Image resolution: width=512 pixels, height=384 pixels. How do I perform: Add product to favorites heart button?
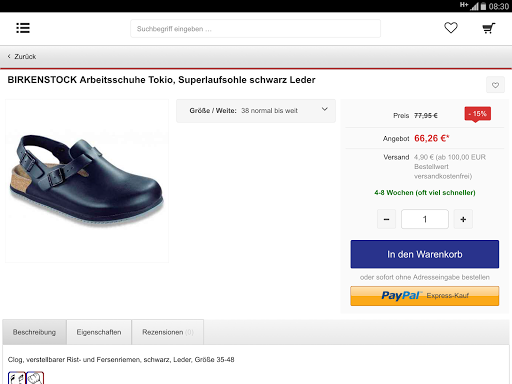(x=495, y=85)
